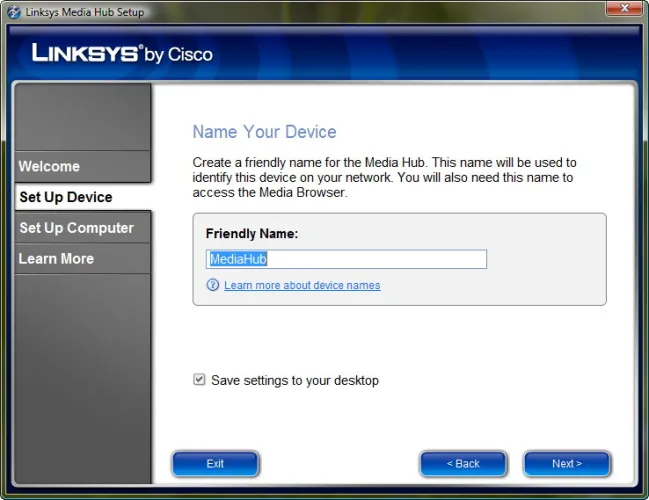
Task: Go to Set Up Computer step
Action: tap(83, 228)
